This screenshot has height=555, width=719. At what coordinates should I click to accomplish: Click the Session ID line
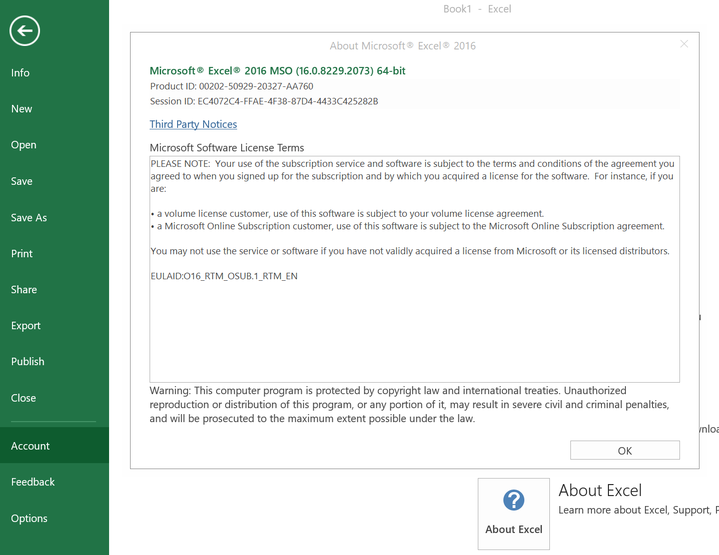(x=264, y=101)
